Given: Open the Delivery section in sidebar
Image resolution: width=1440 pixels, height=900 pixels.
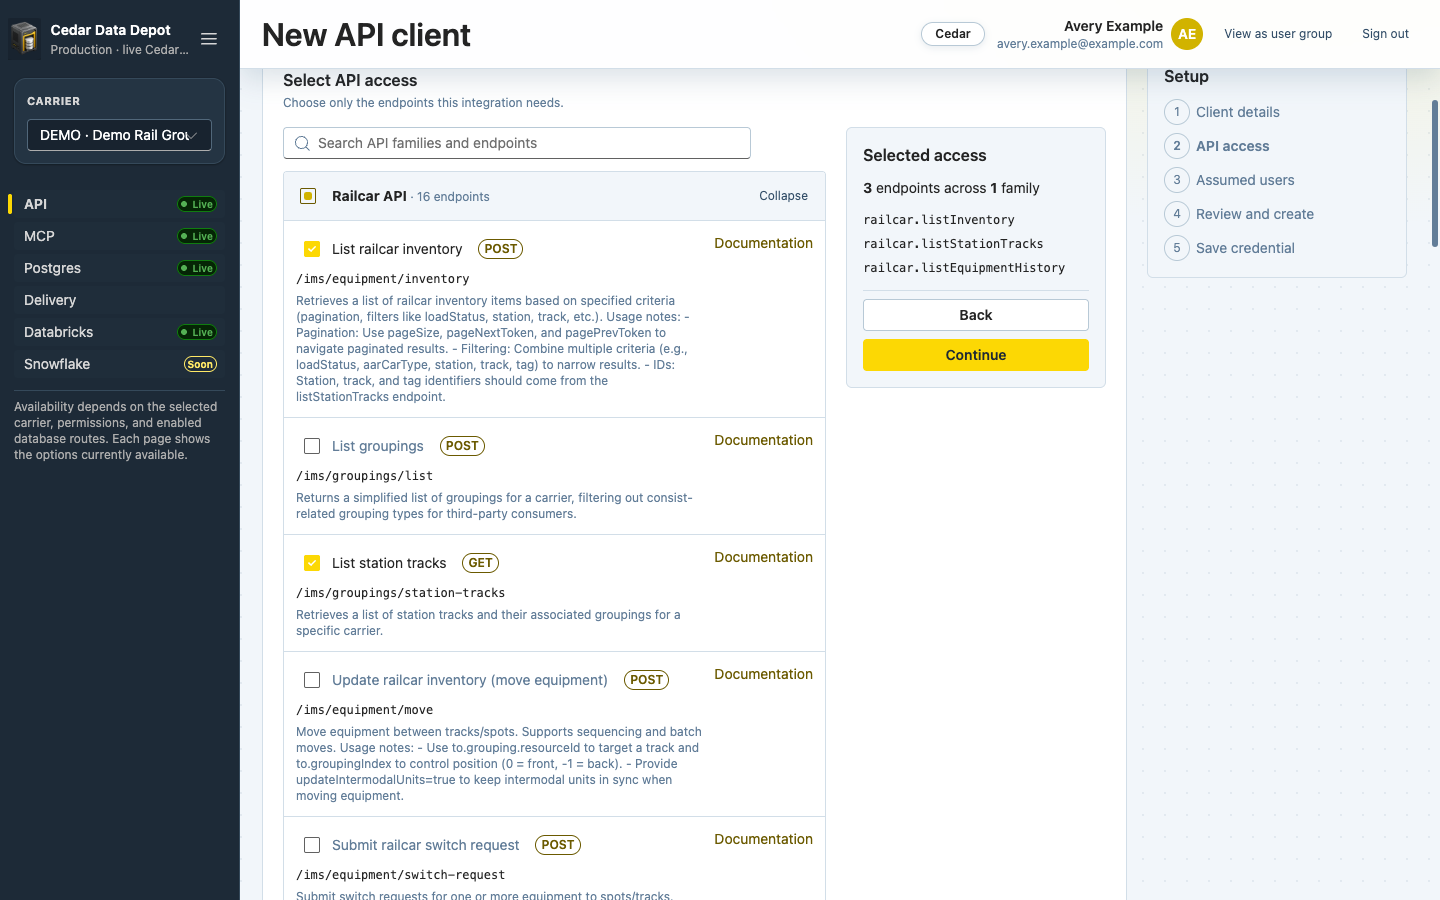Looking at the screenshot, I should 120,300.
